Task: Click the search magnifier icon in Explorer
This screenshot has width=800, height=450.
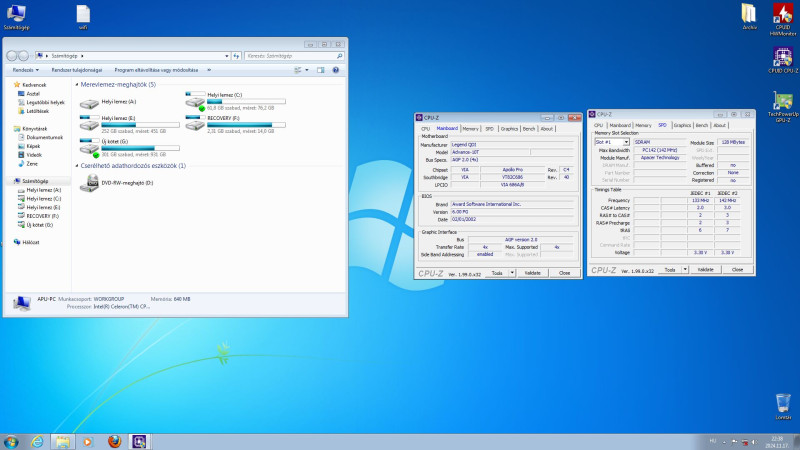Action: click(x=339, y=56)
